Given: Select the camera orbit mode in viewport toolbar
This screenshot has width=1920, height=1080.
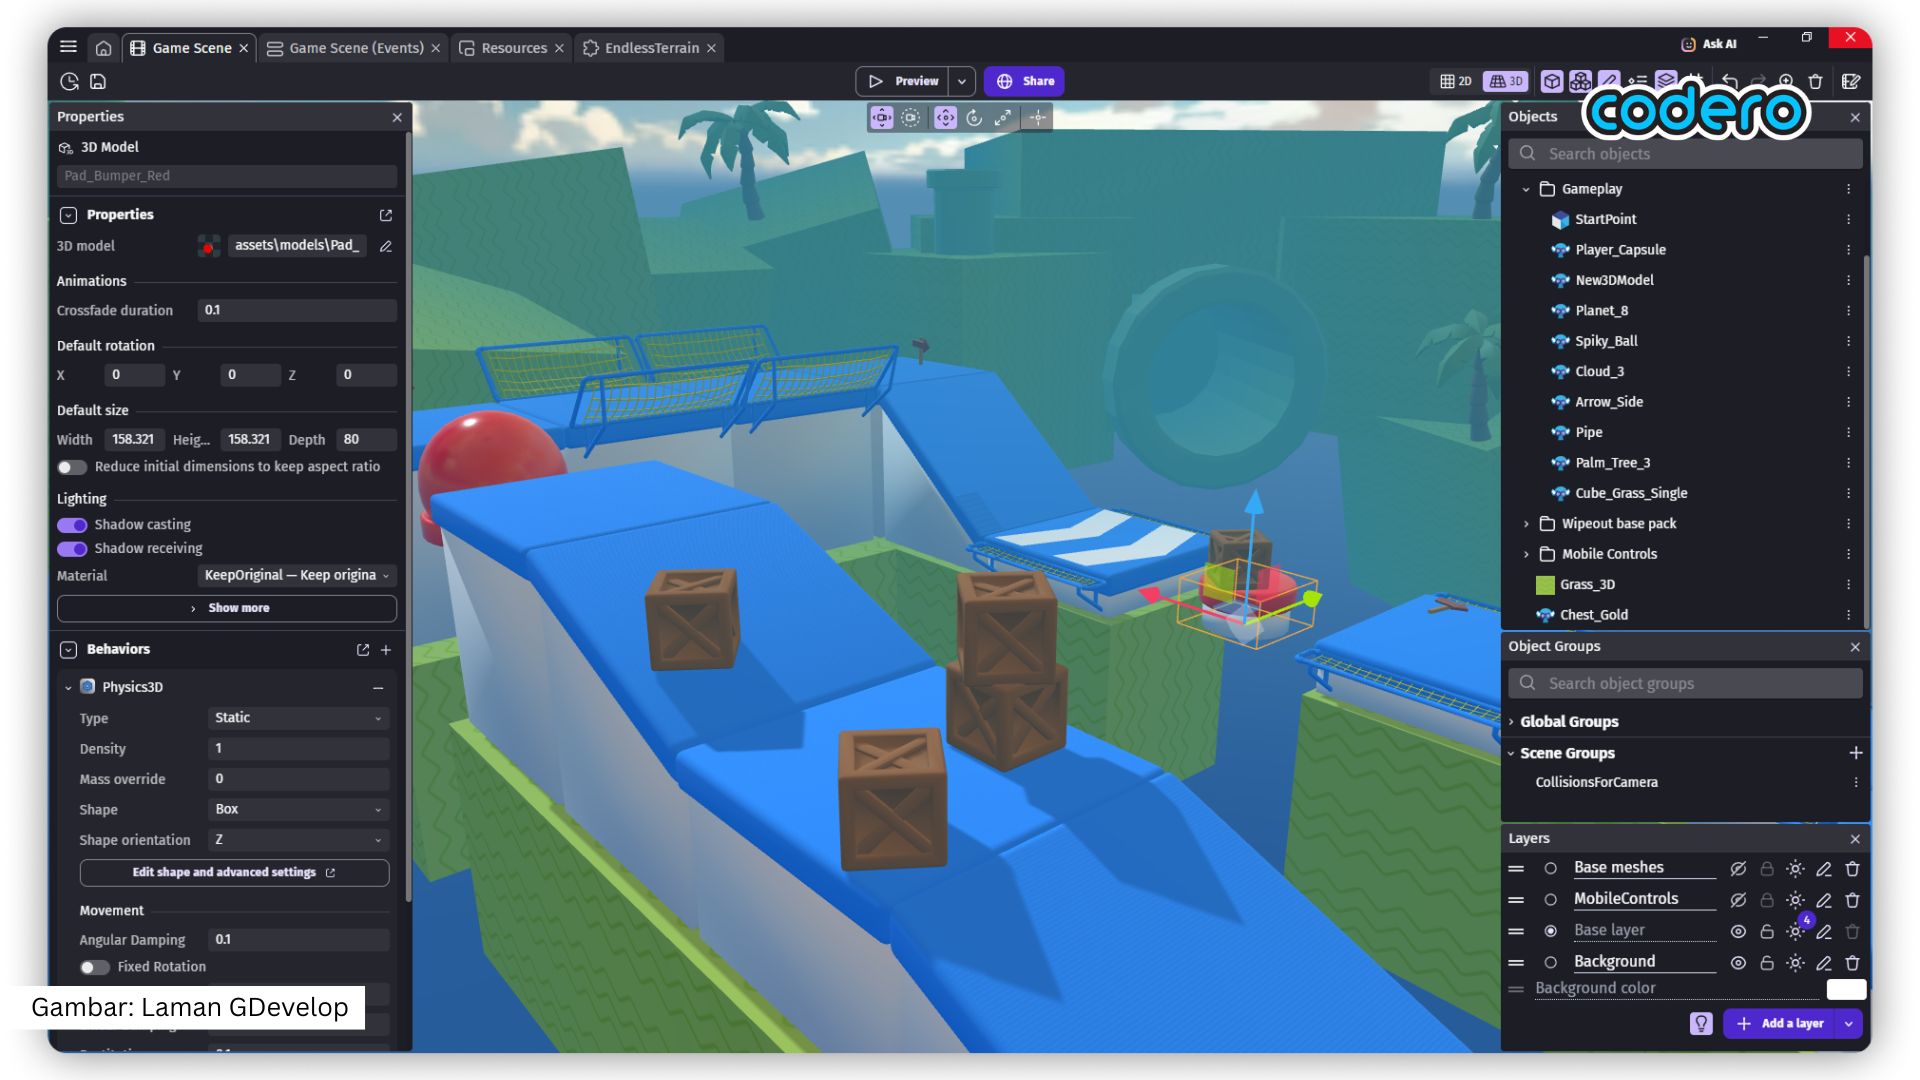Looking at the screenshot, I should pos(910,118).
